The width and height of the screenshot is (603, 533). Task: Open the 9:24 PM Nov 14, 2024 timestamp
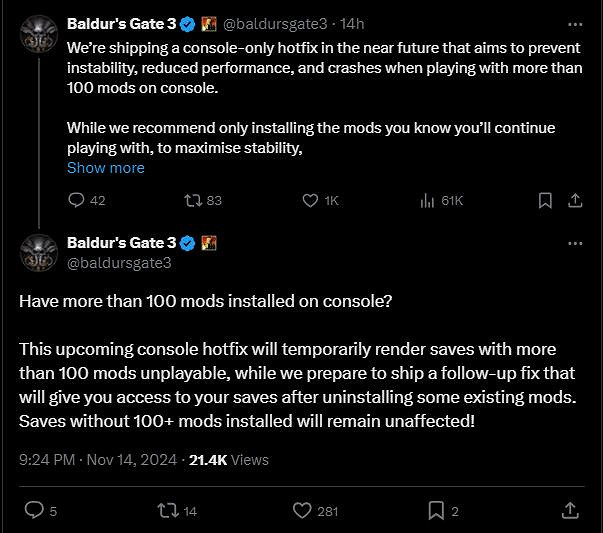click(97, 460)
